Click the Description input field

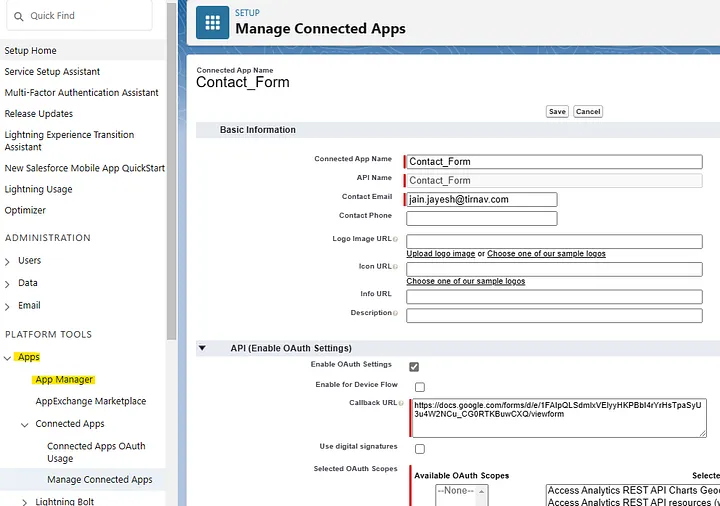tap(554, 315)
